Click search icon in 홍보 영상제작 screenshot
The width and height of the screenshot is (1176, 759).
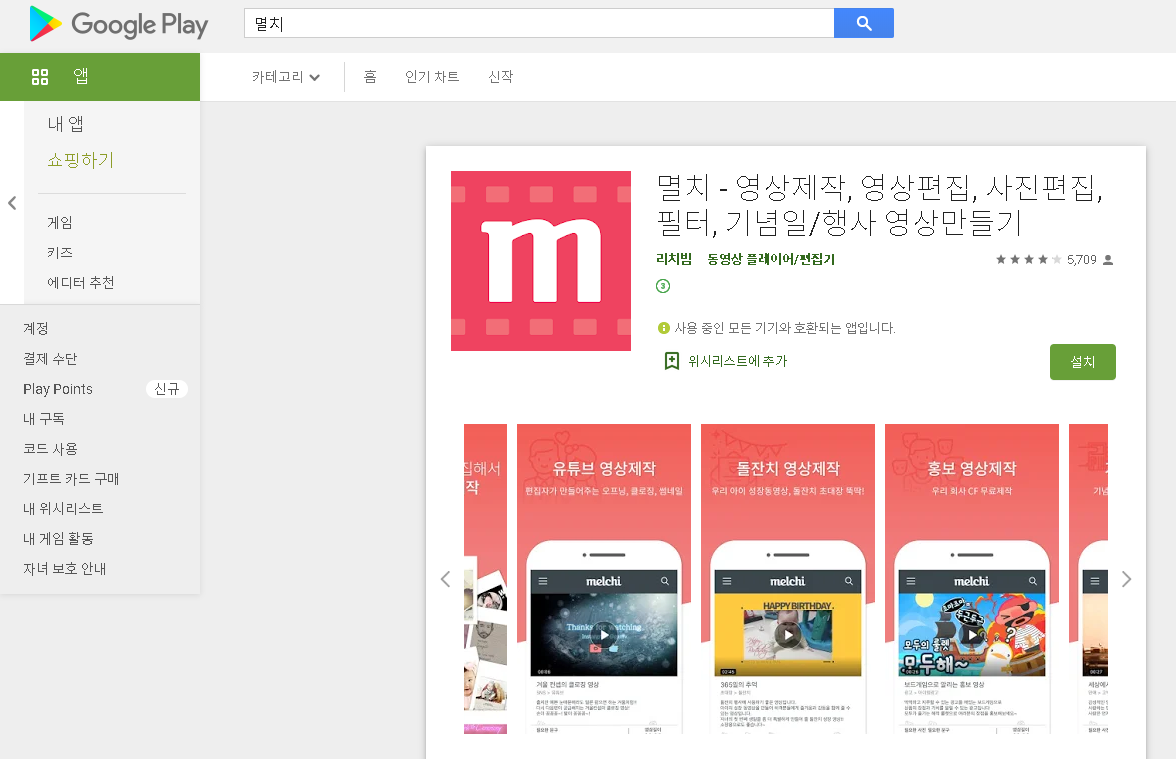(1033, 581)
